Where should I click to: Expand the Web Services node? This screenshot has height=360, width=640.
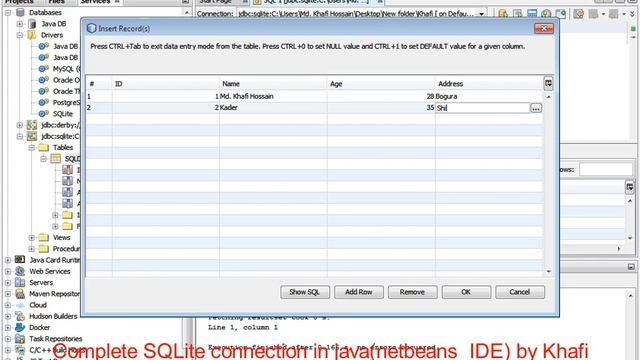click(x=8, y=271)
